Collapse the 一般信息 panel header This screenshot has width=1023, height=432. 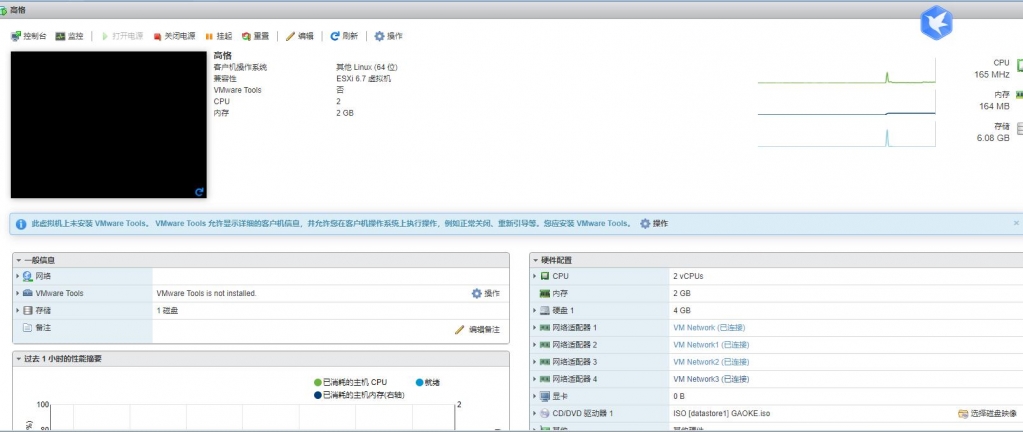pos(261,260)
